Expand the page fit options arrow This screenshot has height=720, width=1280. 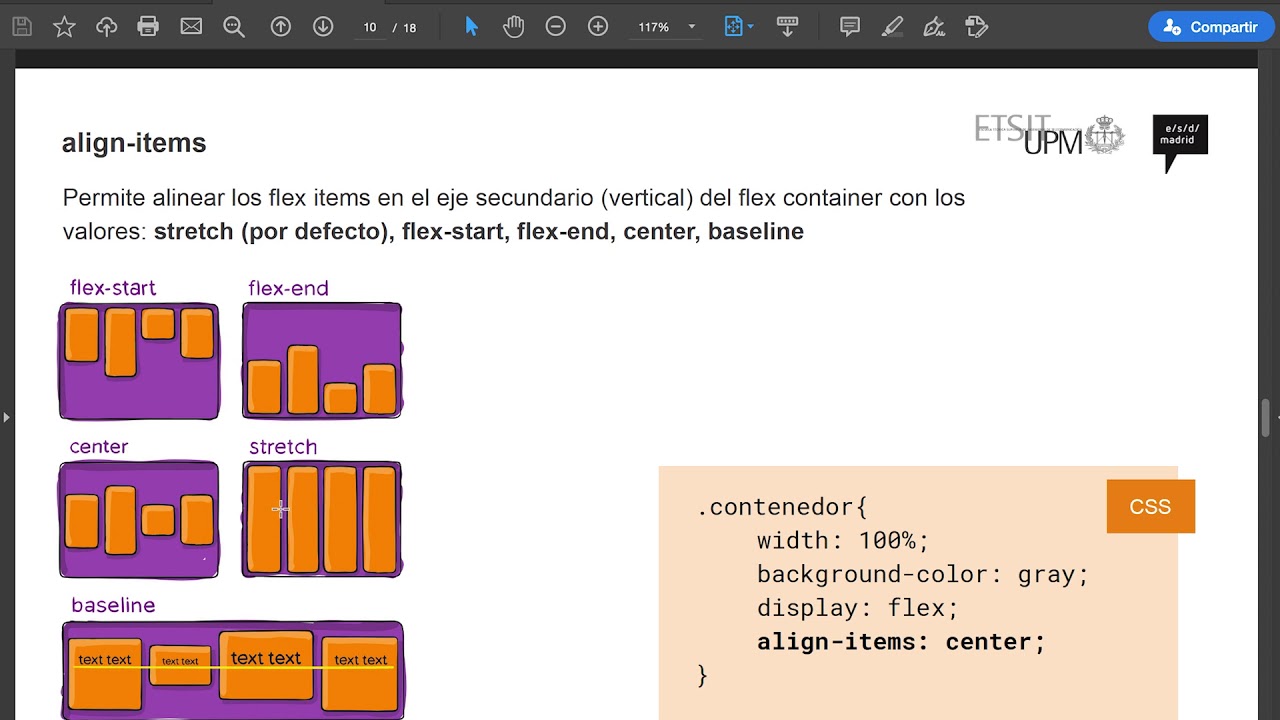(751, 27)
